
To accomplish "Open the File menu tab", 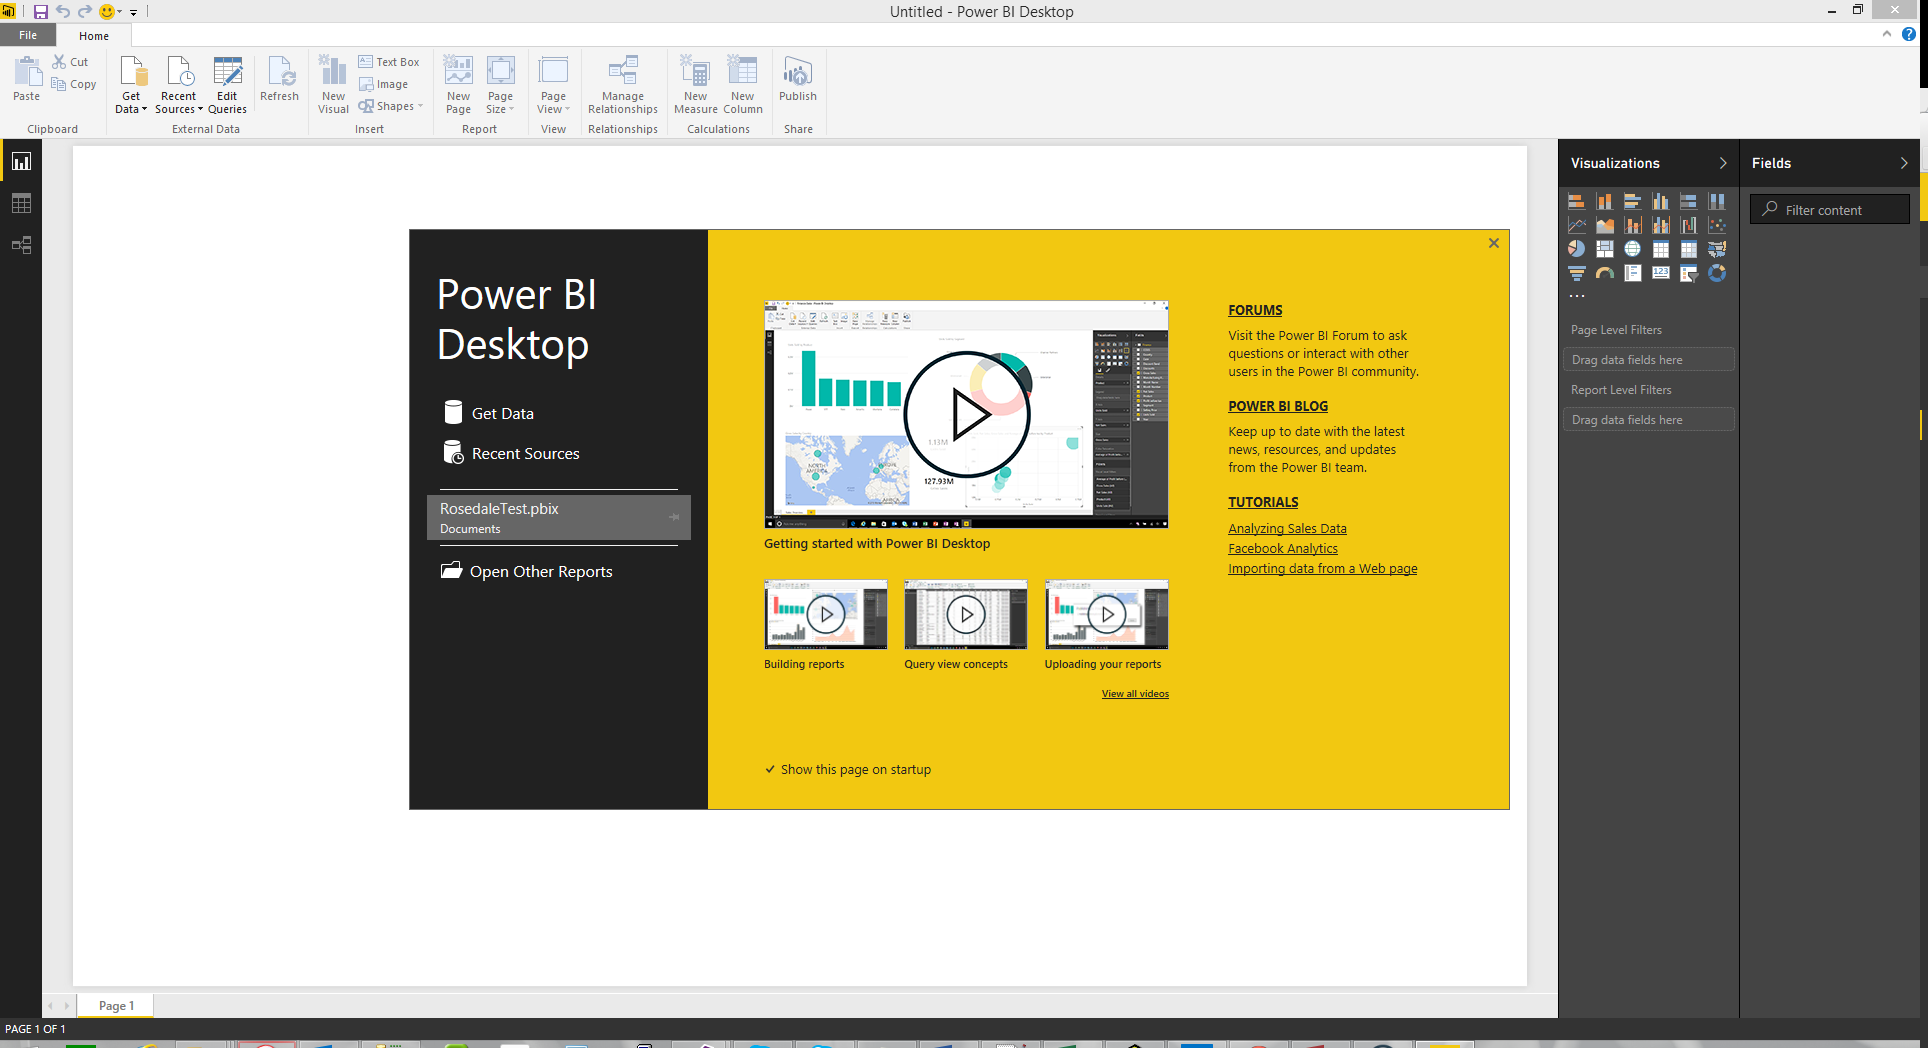I will (x=28, y=35).
